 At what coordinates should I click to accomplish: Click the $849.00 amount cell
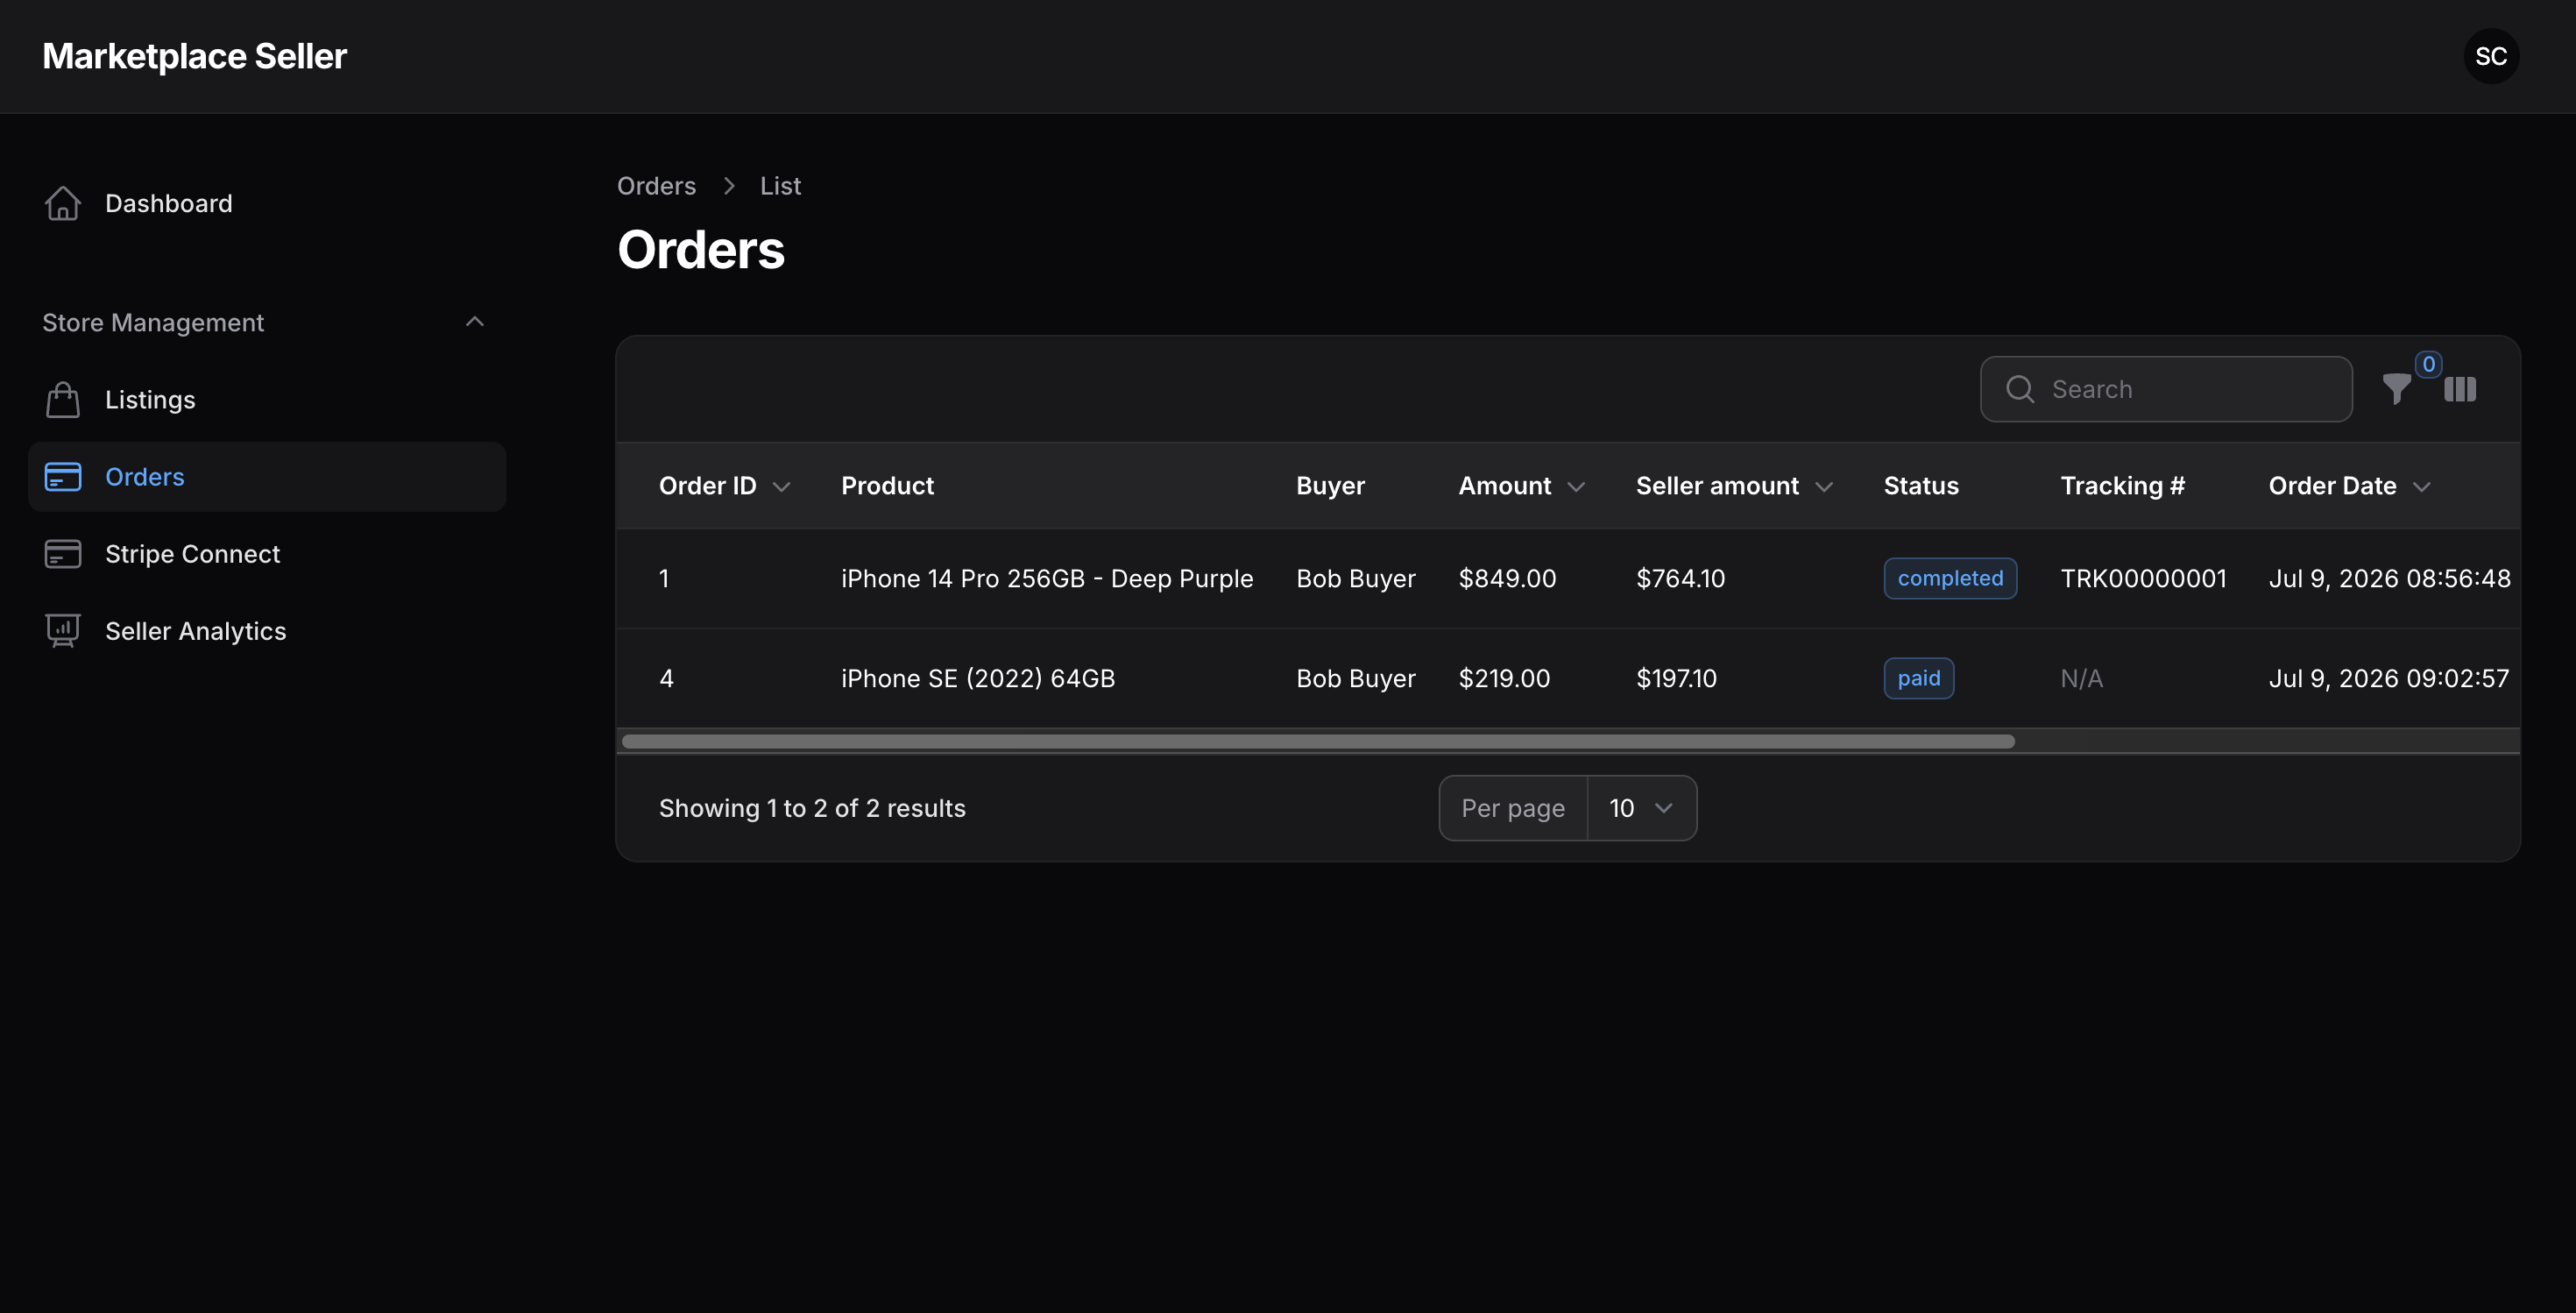pos(1507,578)
